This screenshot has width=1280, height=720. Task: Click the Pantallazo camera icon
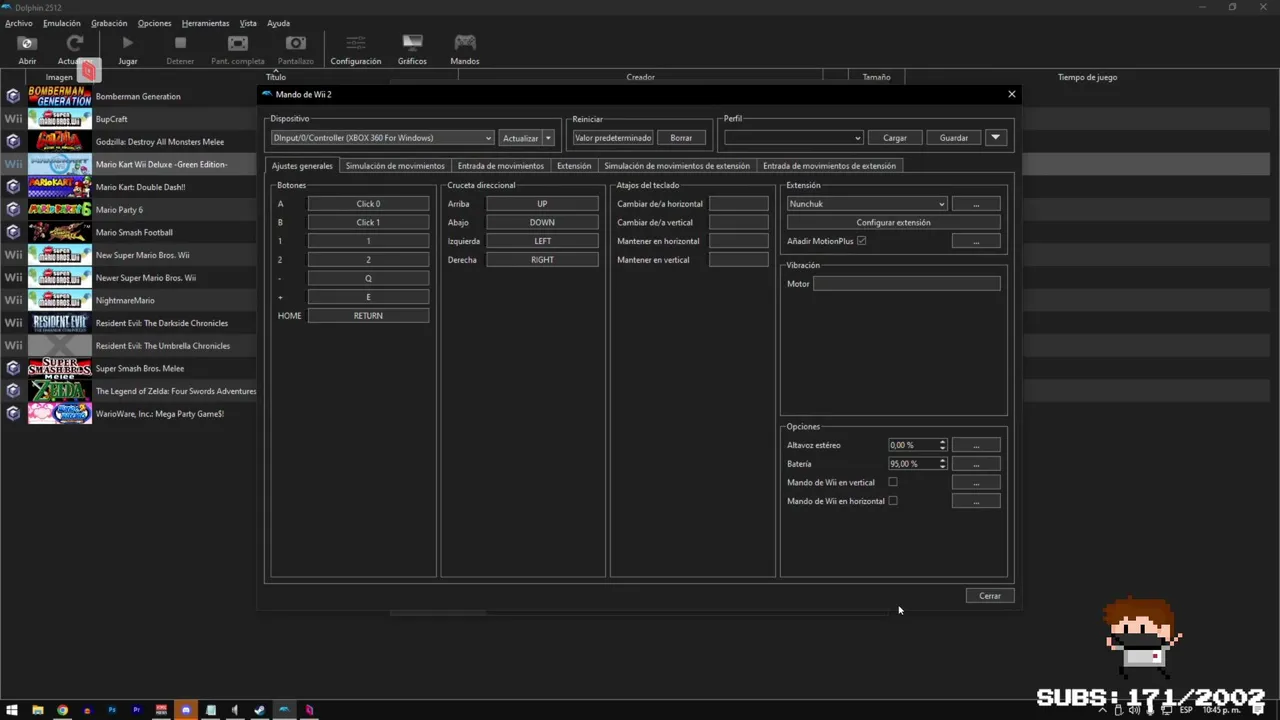click(295, 43)
